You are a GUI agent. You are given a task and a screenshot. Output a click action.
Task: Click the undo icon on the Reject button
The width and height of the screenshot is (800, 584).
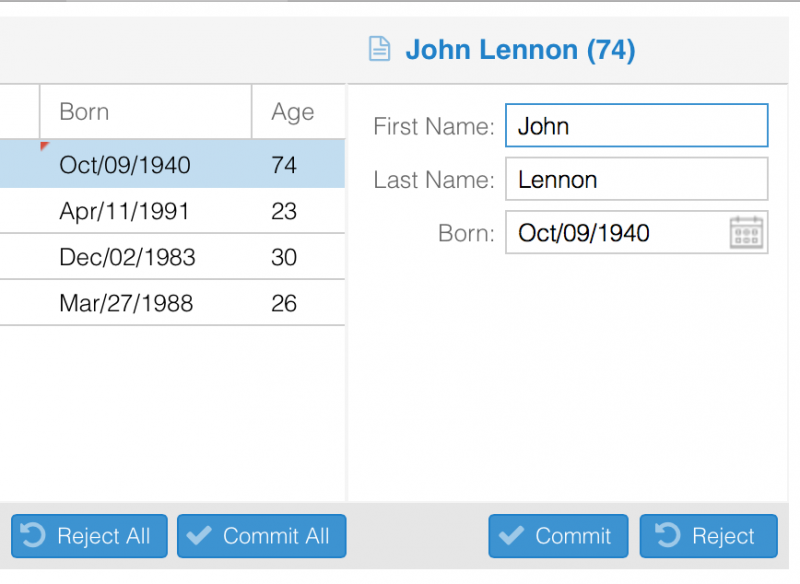667,536
